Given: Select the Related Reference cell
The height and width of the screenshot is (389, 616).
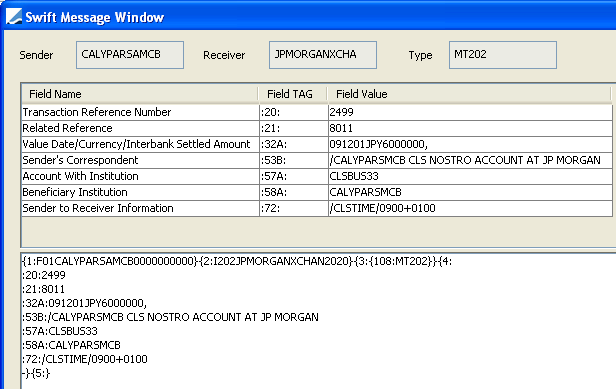Looking at the screenshot, I should point(140,128).
